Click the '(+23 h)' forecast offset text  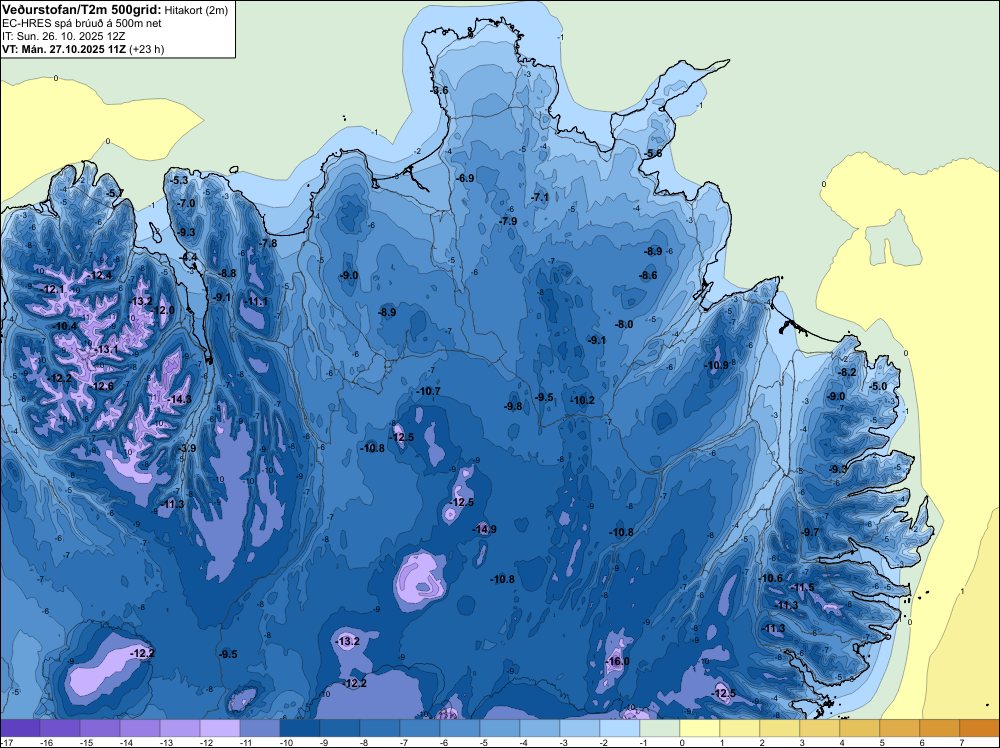(147, 49)
